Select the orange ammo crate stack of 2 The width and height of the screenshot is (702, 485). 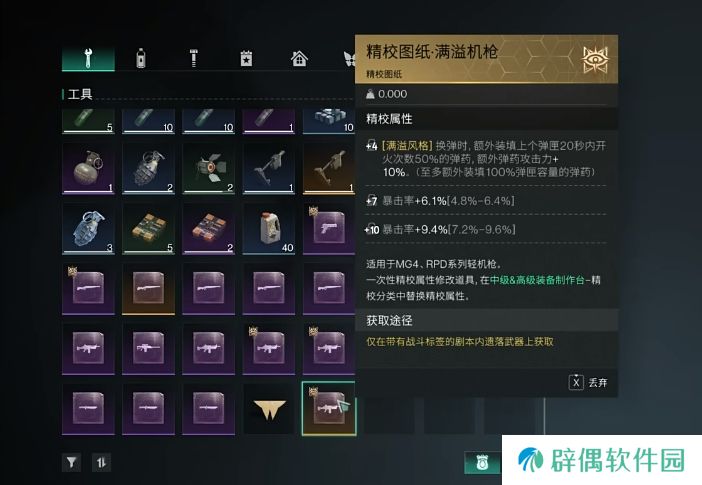(x=209, y=229)
